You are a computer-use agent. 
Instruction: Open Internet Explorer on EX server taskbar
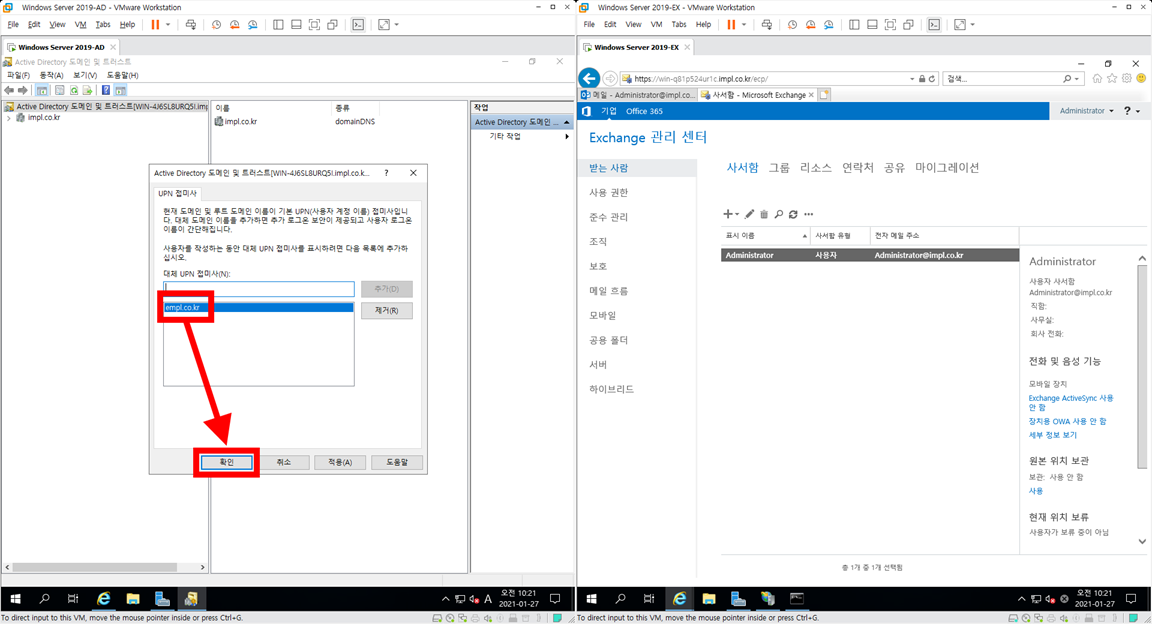tap(680, 598)
